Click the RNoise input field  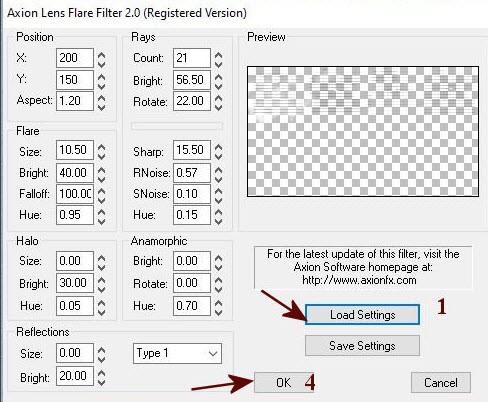click(192, 173)
